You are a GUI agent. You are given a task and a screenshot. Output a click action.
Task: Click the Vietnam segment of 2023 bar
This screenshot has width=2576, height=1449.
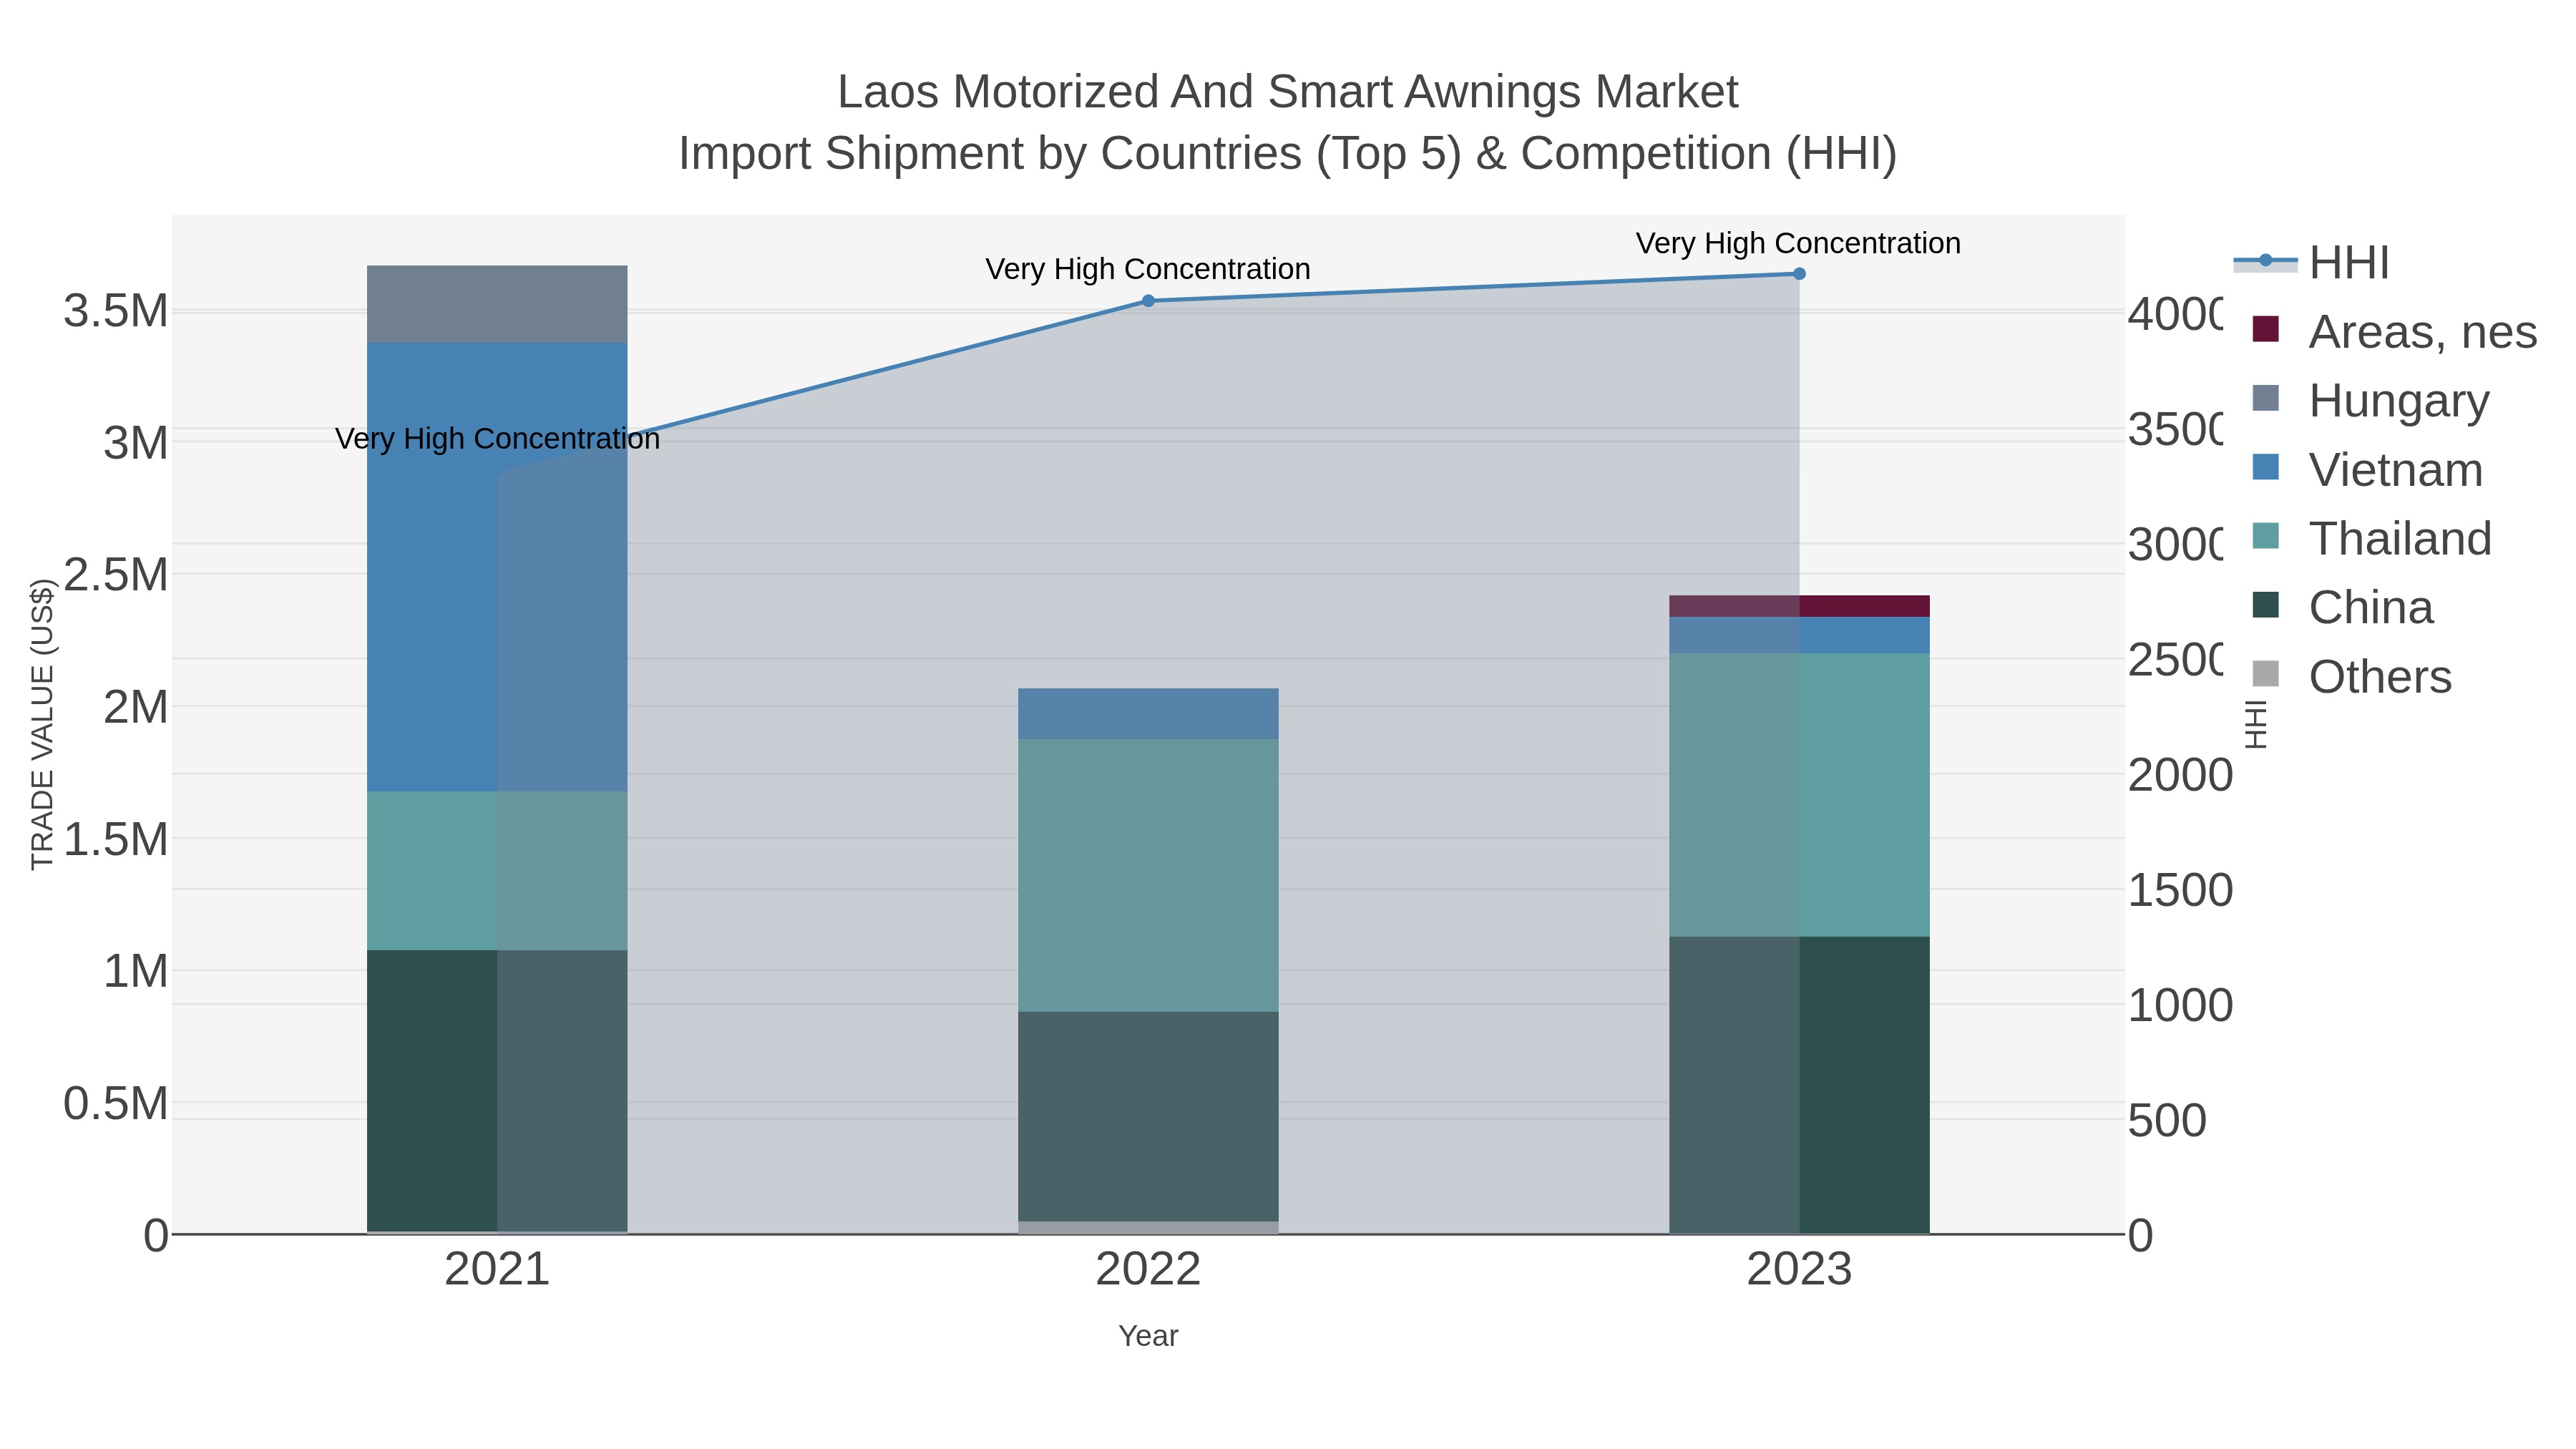[1799, 636]
